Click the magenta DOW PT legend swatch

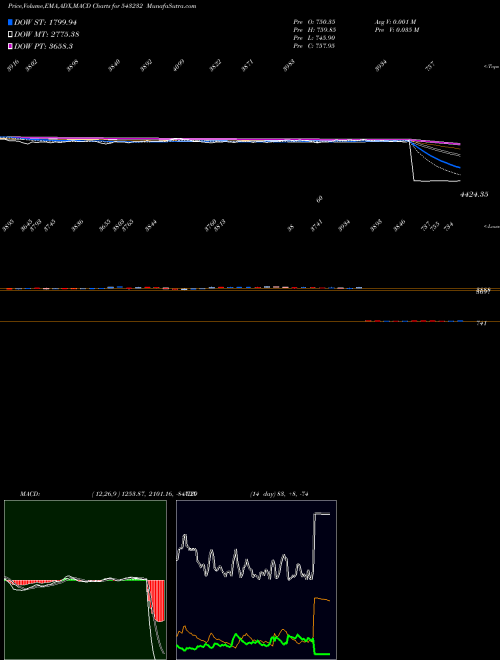coord(10,46)
